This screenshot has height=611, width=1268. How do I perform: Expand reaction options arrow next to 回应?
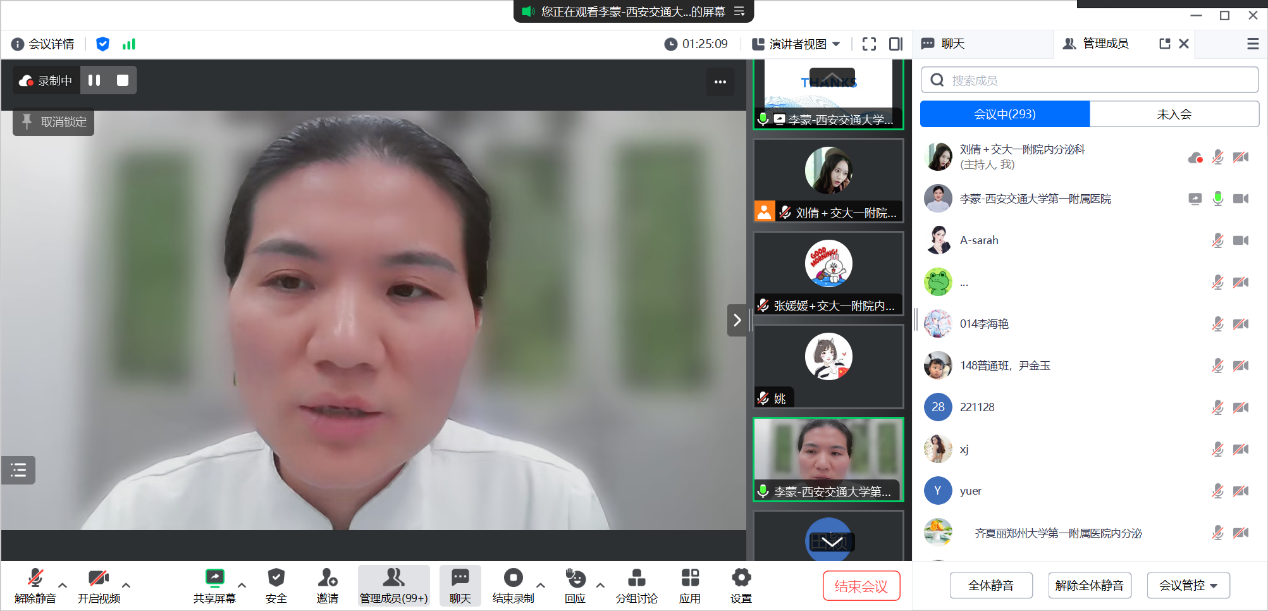click(600, 585)
